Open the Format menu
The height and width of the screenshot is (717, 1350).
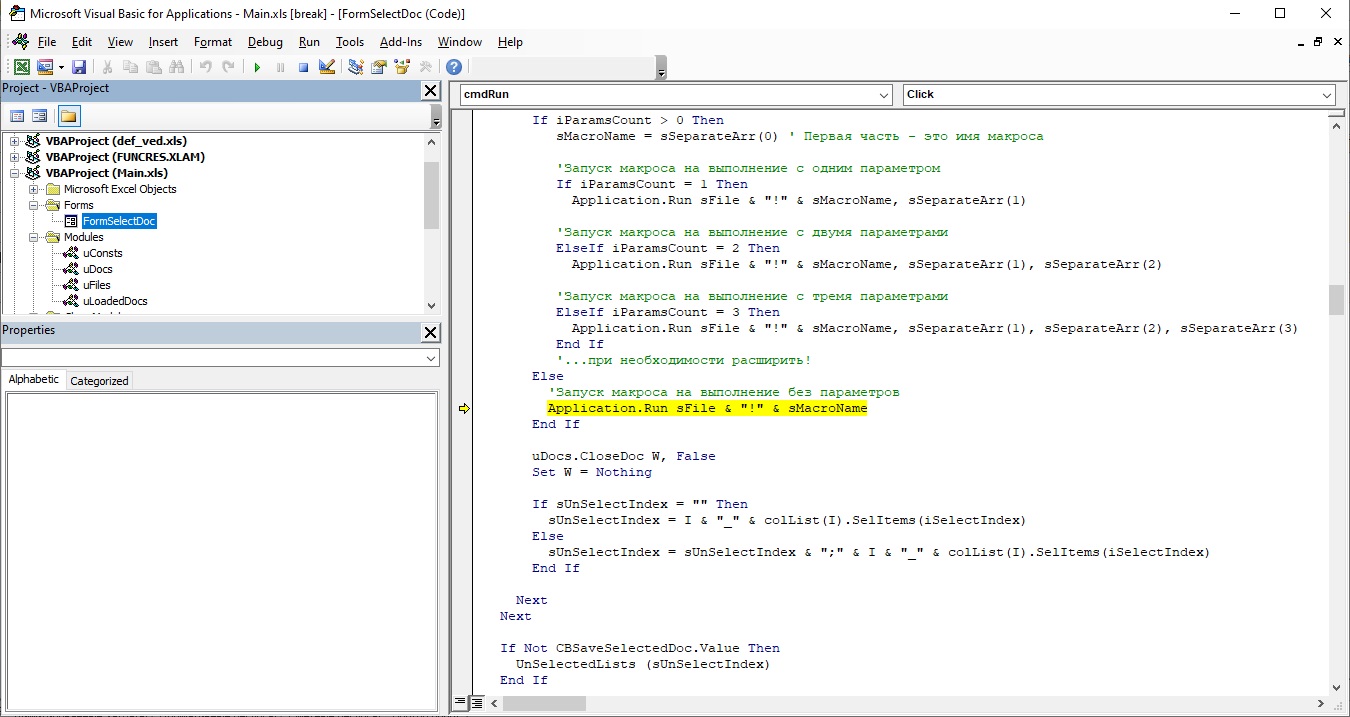213,42
